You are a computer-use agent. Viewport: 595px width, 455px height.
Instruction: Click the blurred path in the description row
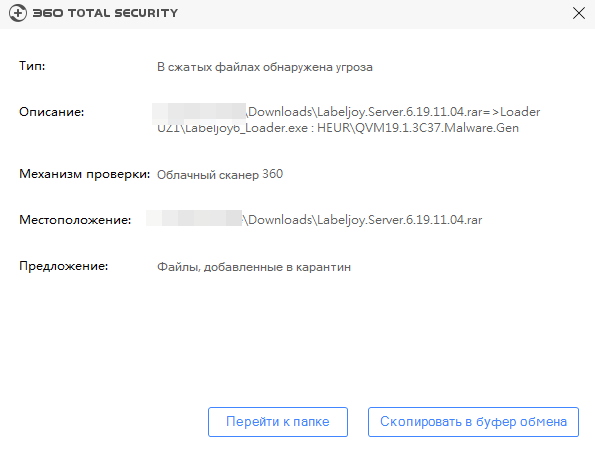(x=199, y=113)
